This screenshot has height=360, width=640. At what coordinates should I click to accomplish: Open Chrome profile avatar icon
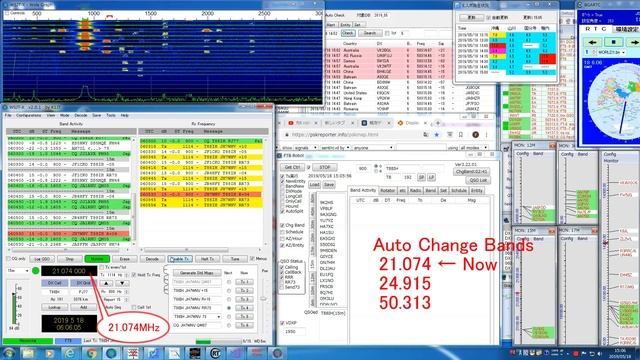pos(476,134)
